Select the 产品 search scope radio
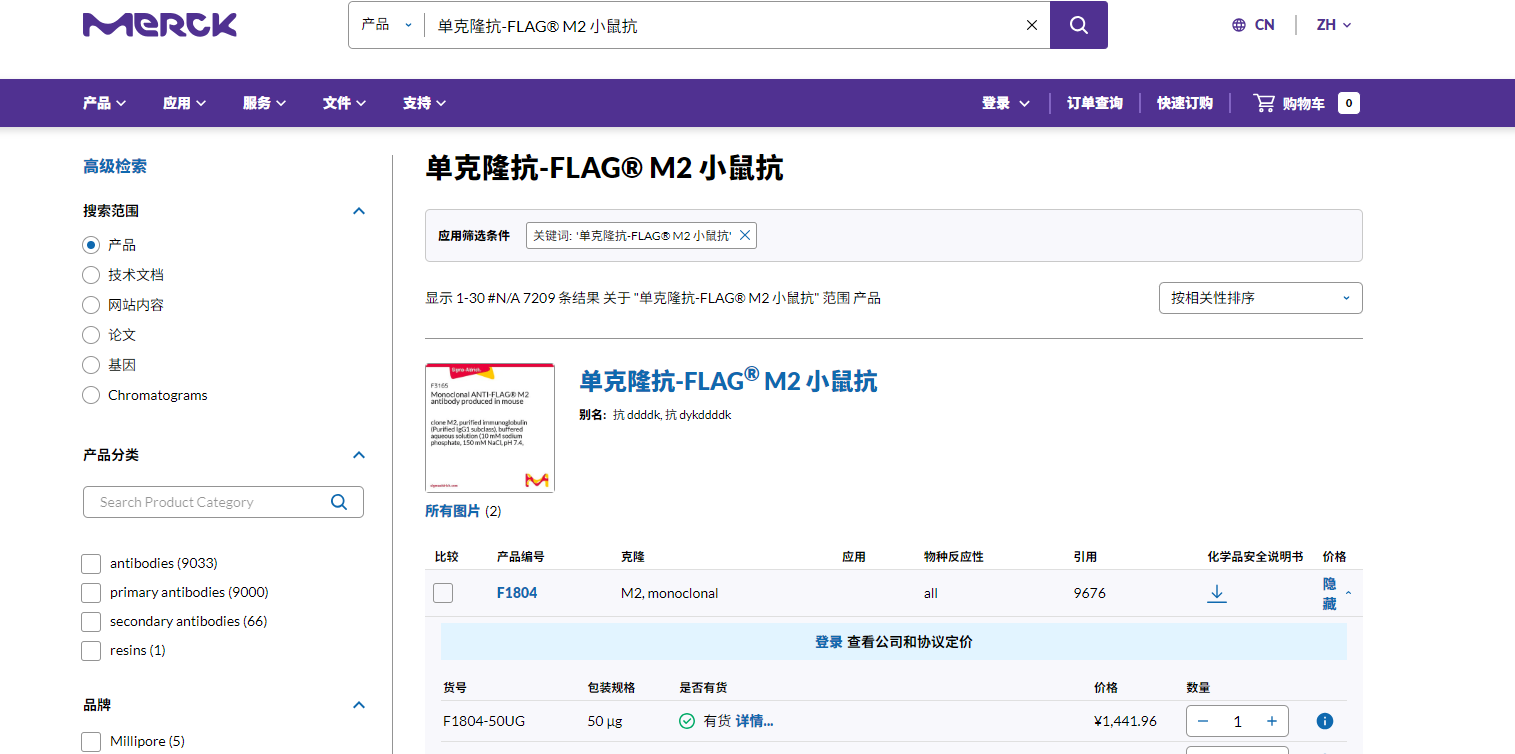Viewport: 1515px width, 754px height. click(x=91, y=245)
